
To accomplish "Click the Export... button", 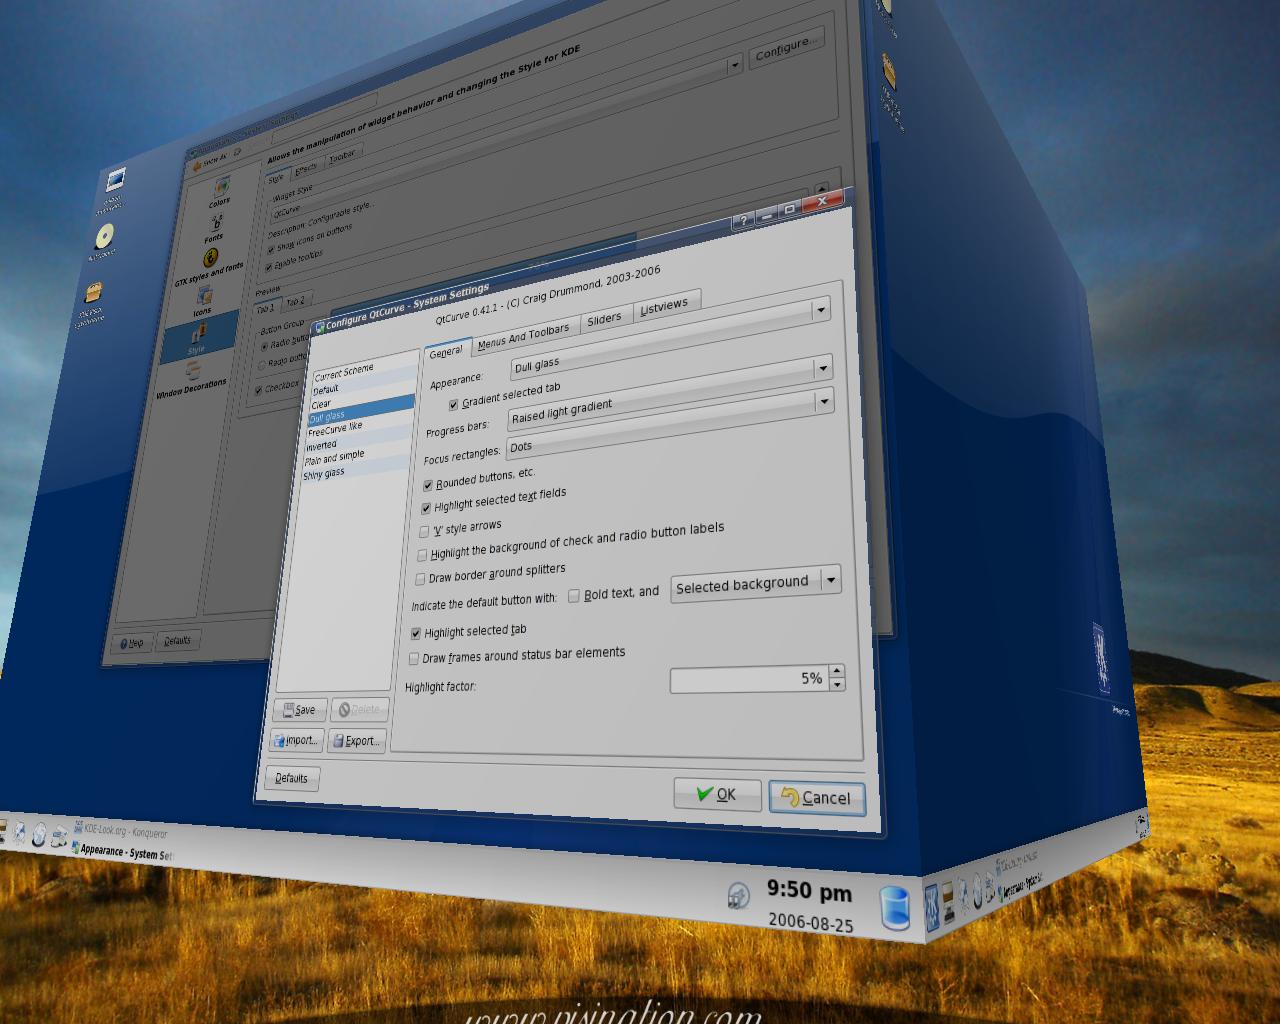I will coord(357,741).
